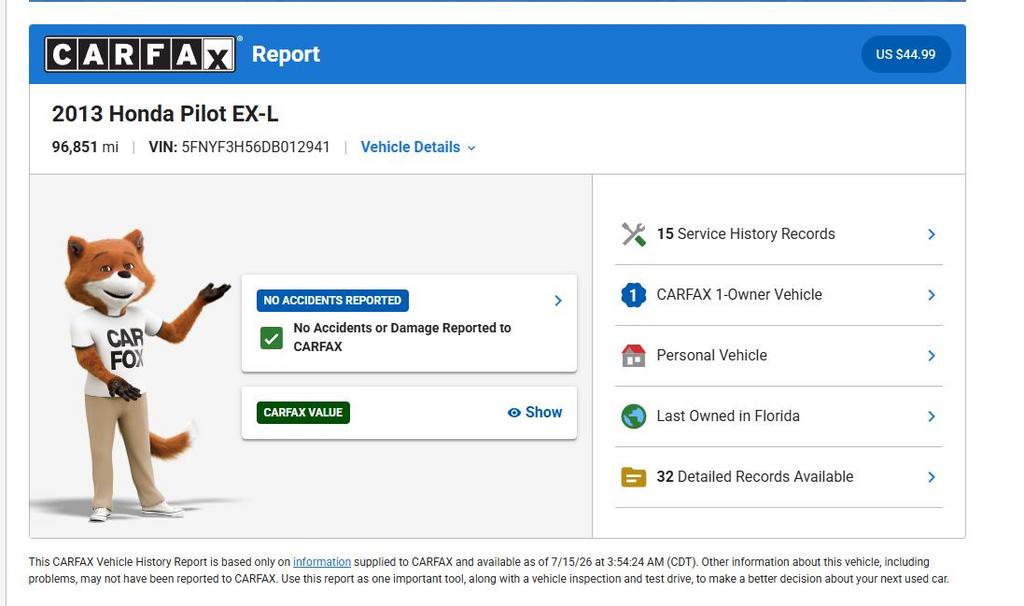Open the 'information' hyperlink in the disclaimer

coord(322,562)
